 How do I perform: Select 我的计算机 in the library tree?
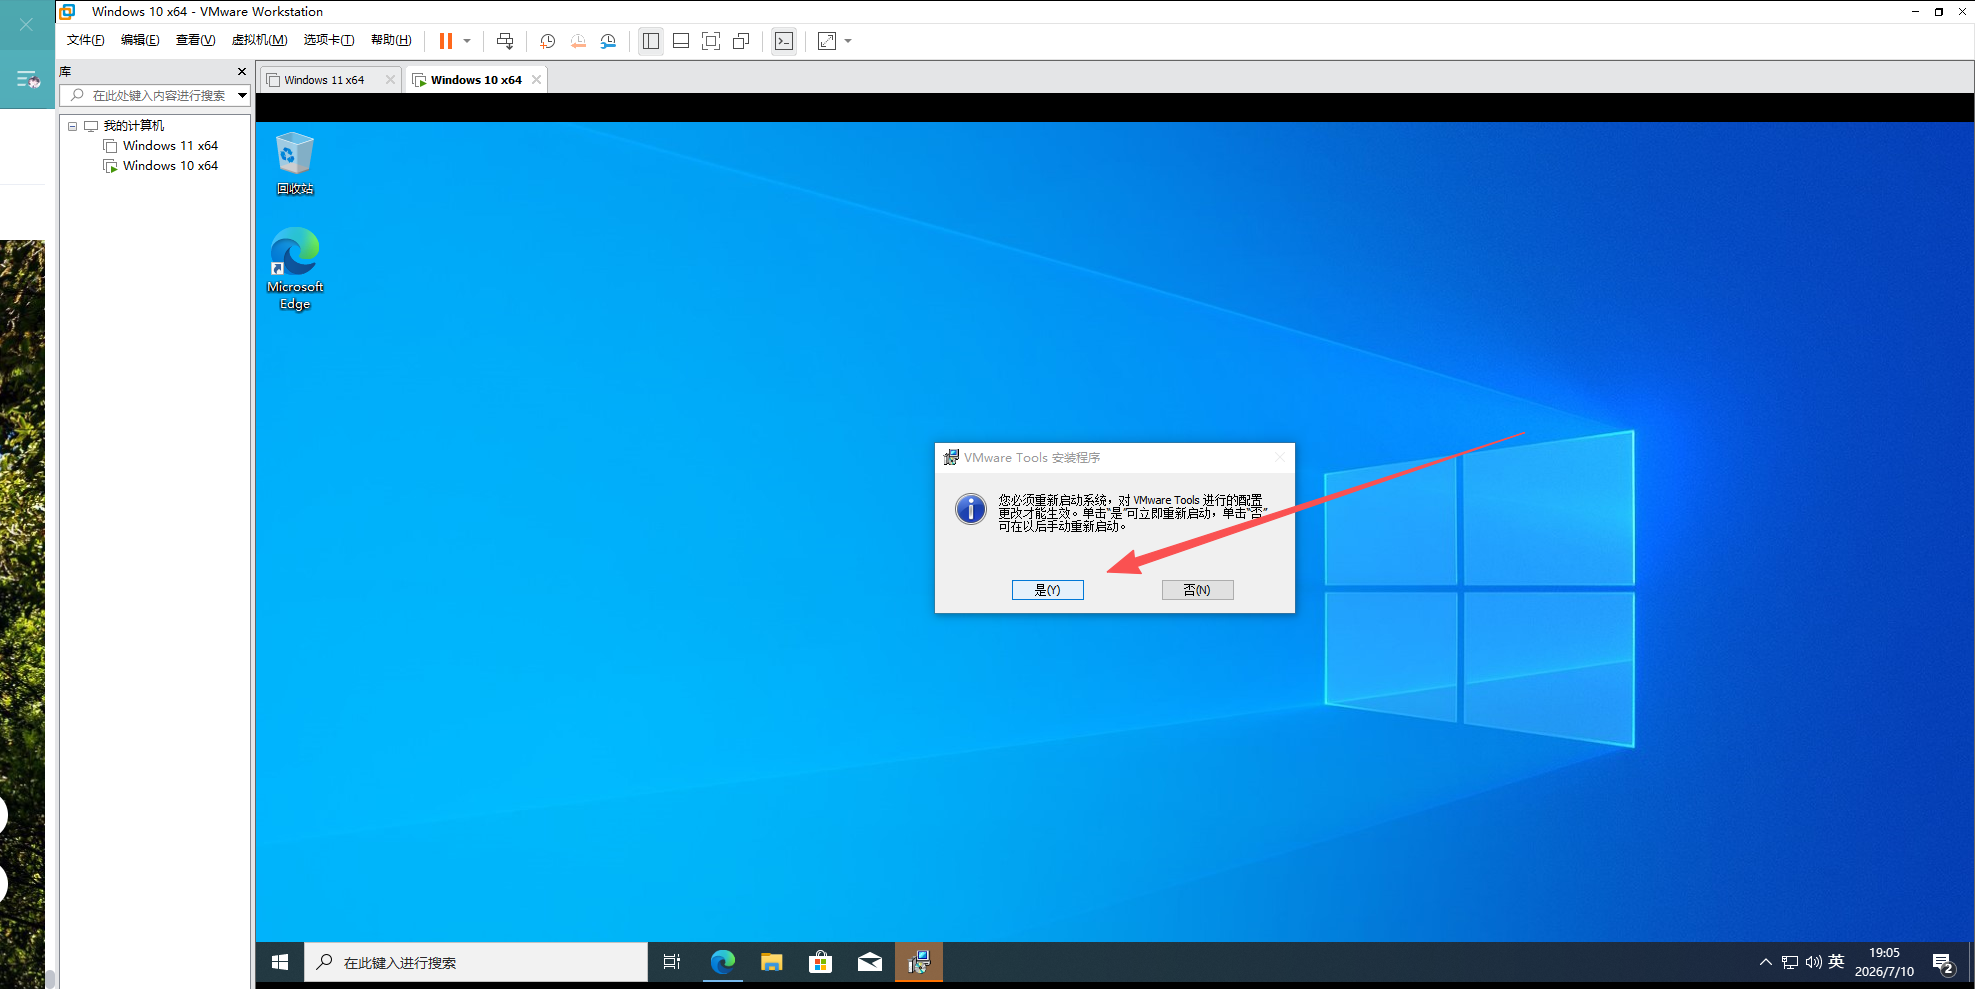(x=134, y=126)
